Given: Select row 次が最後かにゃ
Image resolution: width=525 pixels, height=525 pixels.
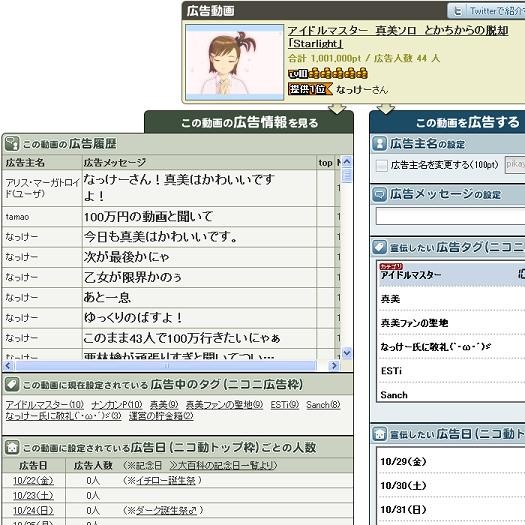Looking at the screenshot, I should [171, 257].
